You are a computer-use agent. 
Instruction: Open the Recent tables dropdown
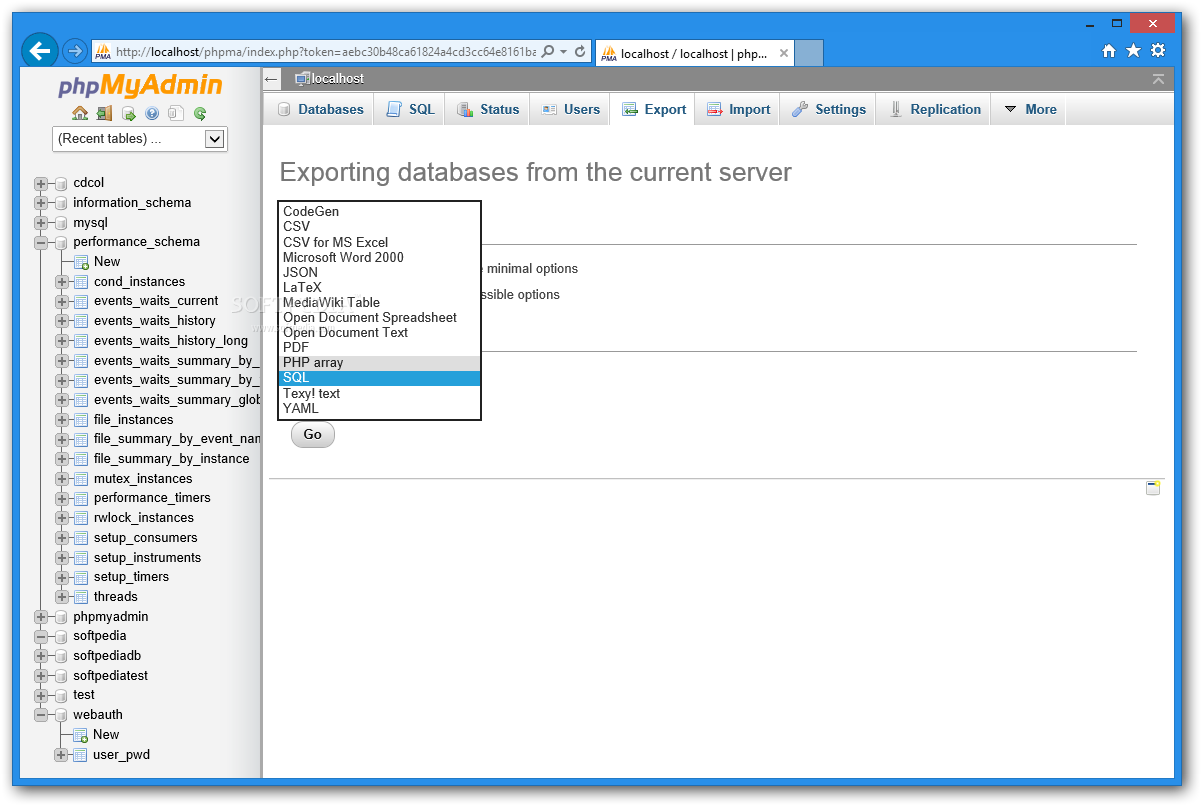tap(140, 139)
